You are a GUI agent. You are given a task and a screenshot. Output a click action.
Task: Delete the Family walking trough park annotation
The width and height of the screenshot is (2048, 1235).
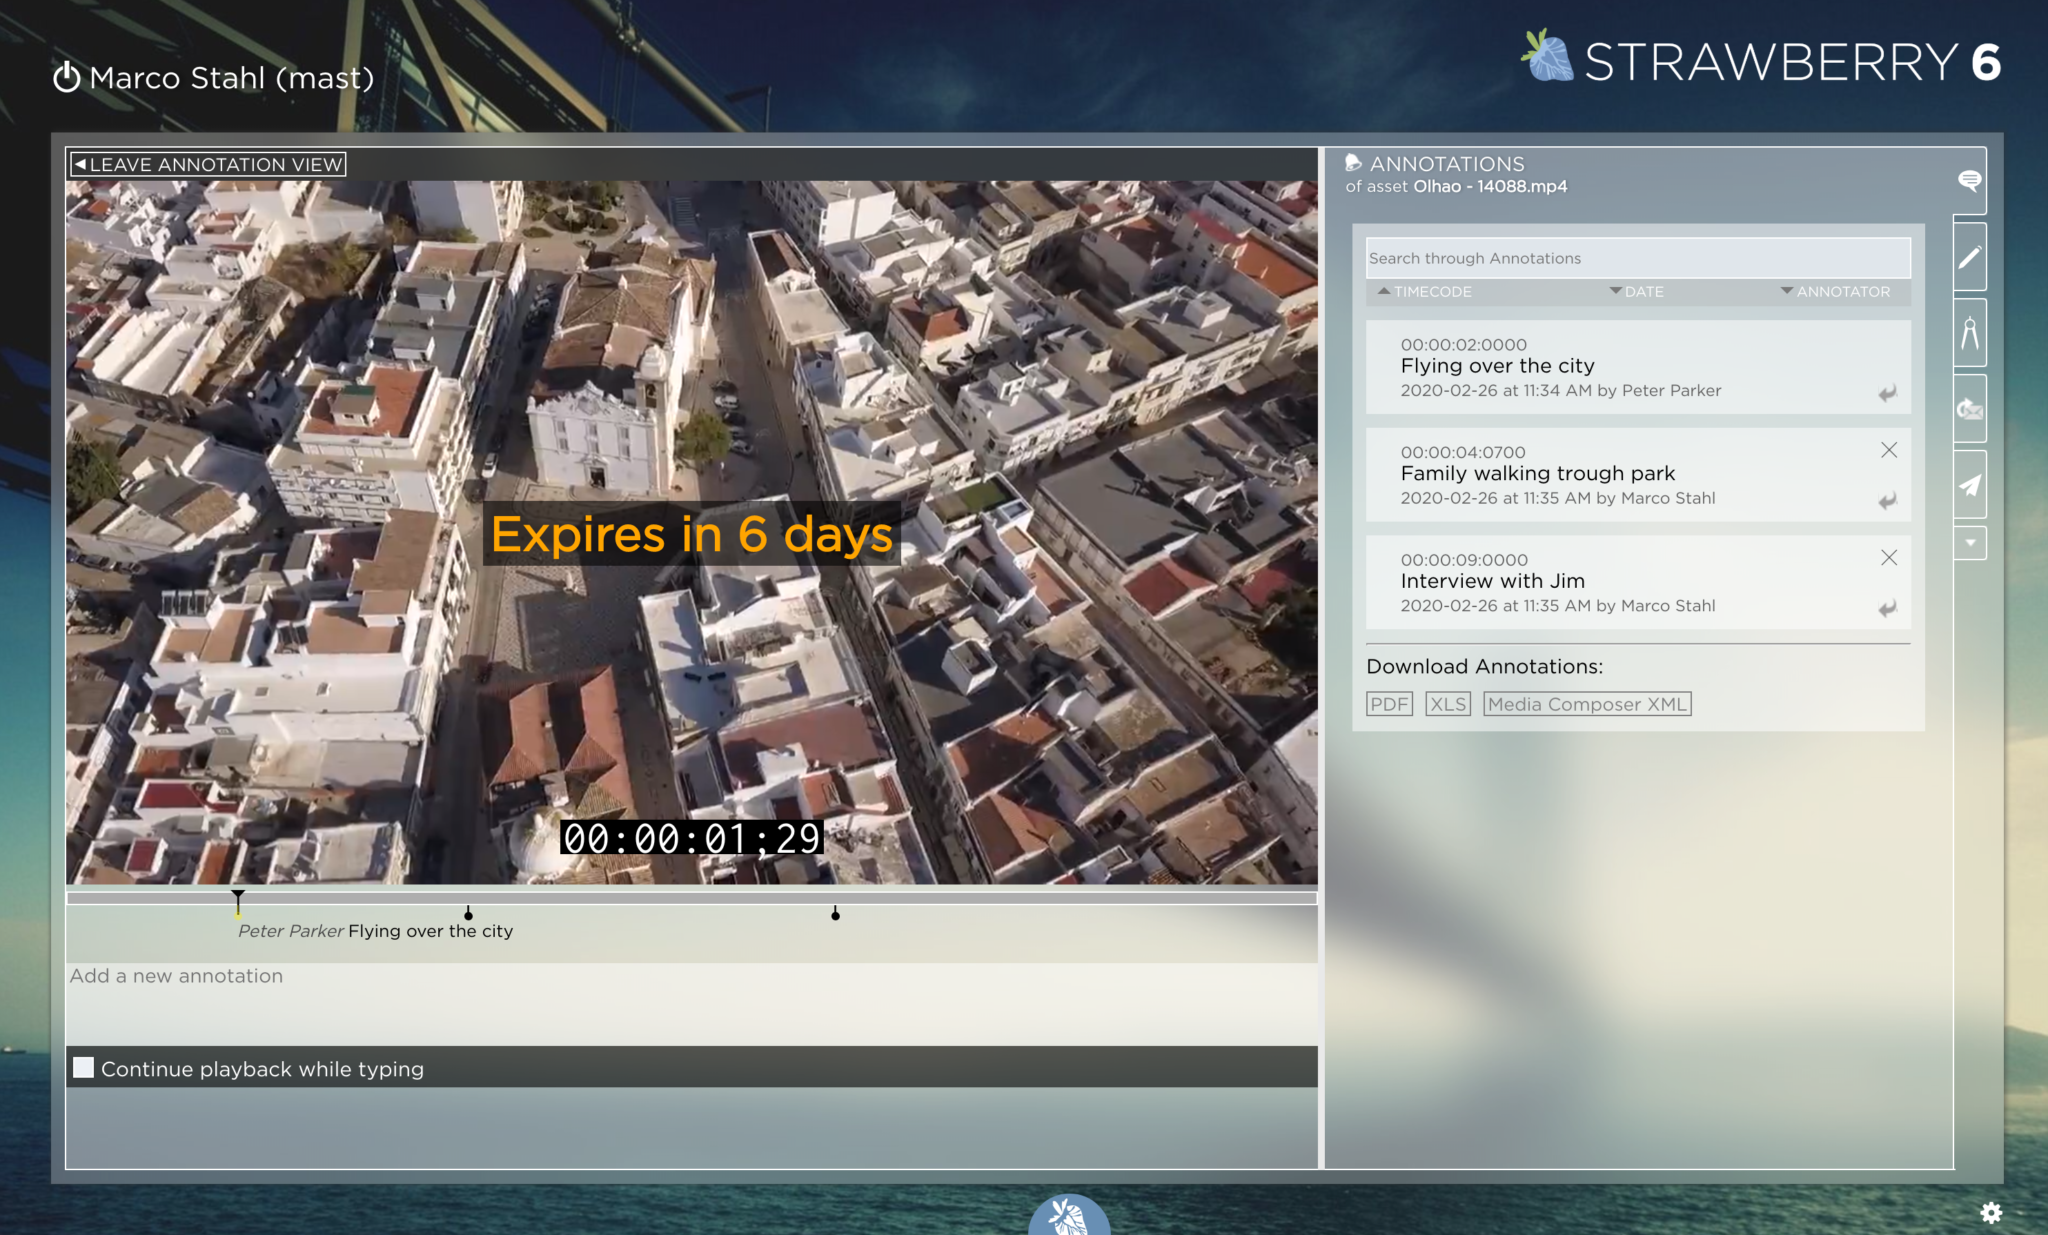click(x=1888, y=450)
